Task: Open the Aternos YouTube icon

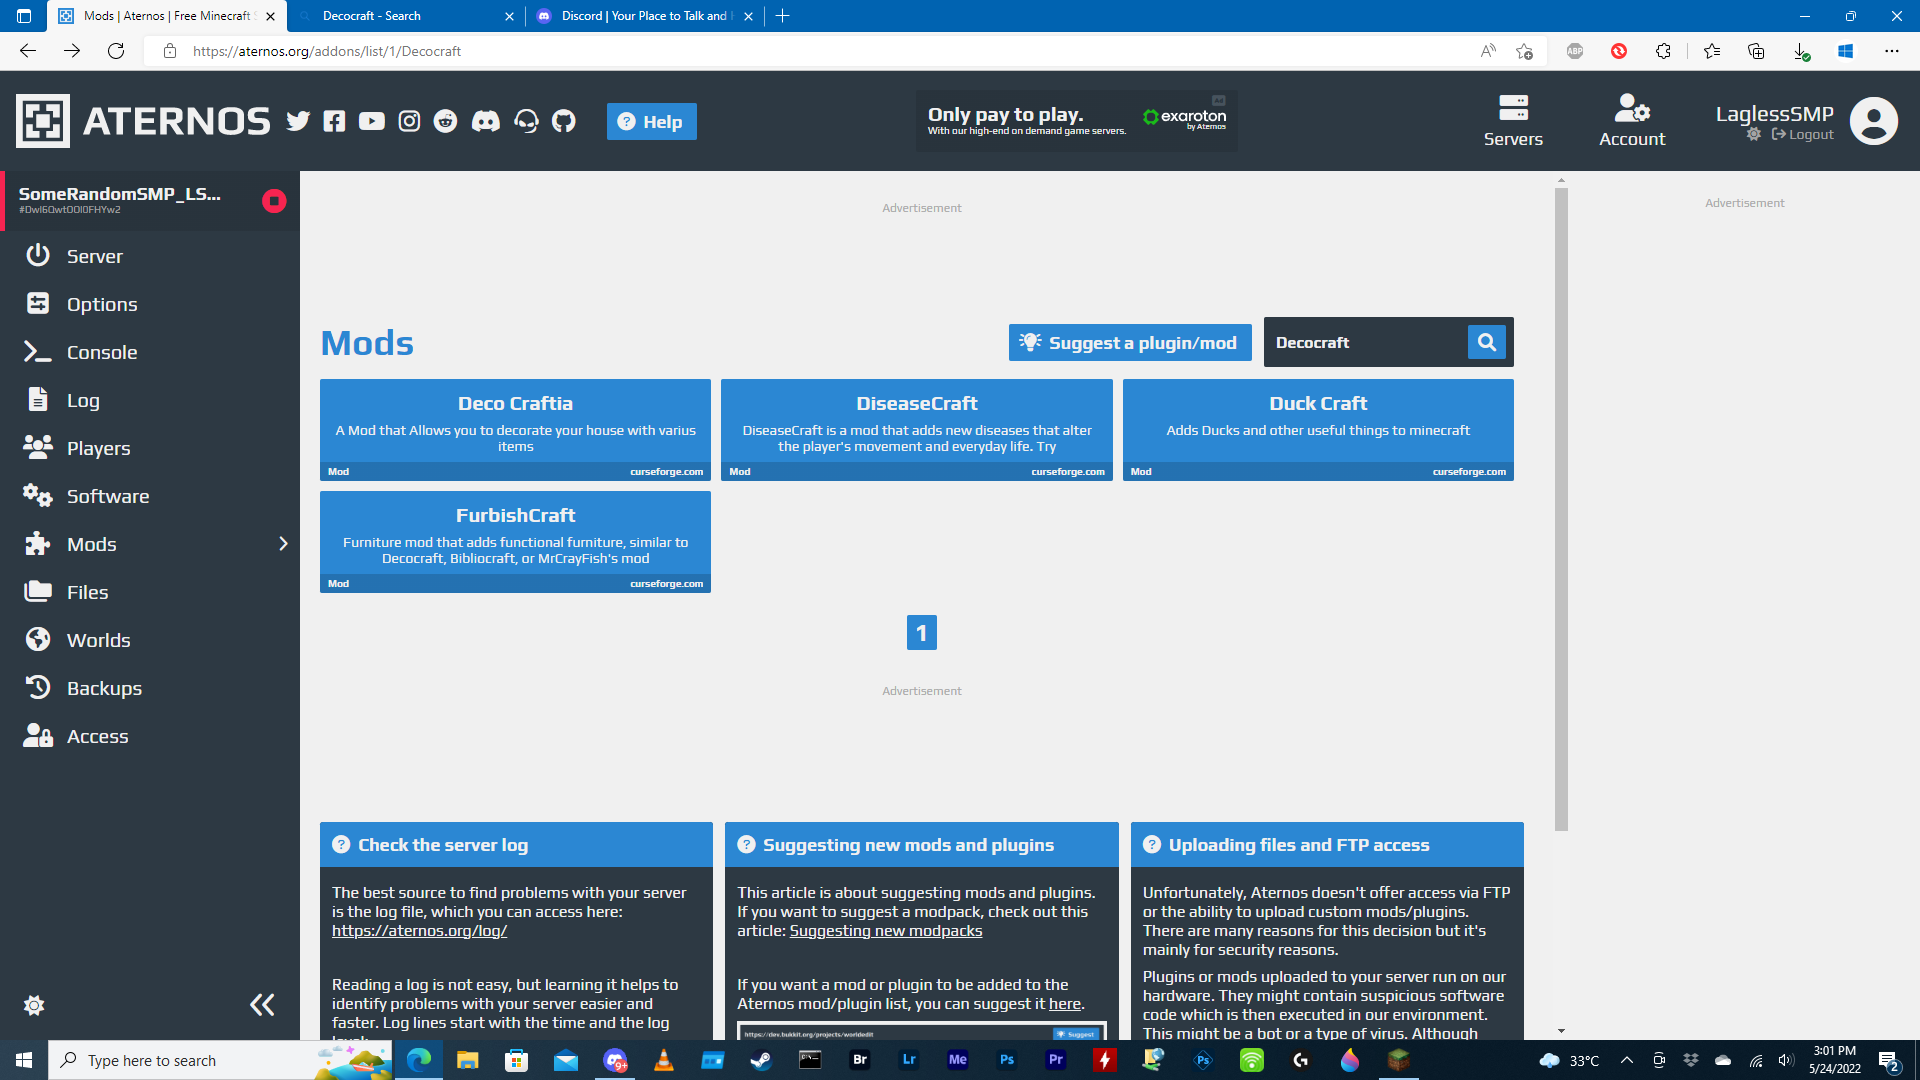Action: 371,121
